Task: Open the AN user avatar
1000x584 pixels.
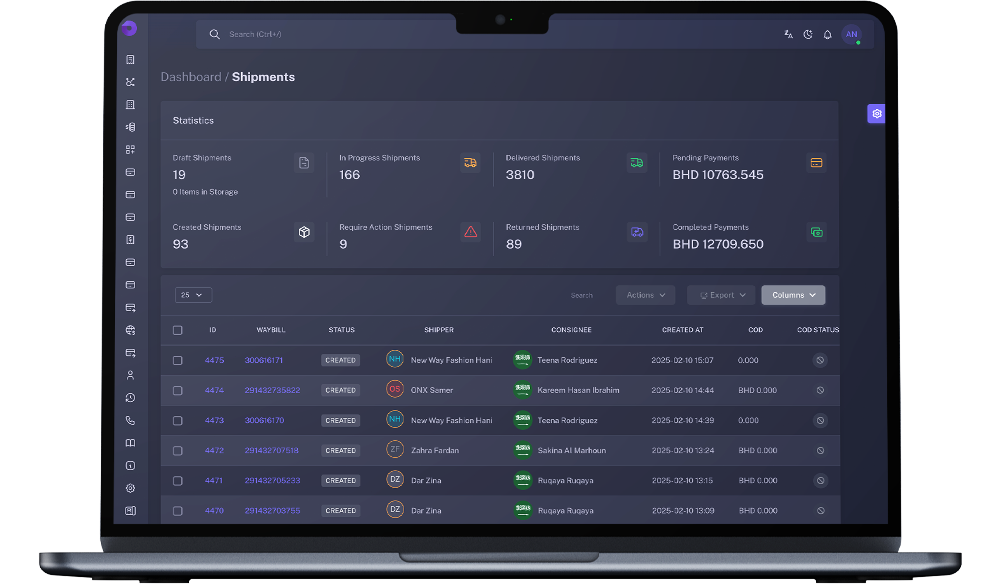Action: [851, 35]
